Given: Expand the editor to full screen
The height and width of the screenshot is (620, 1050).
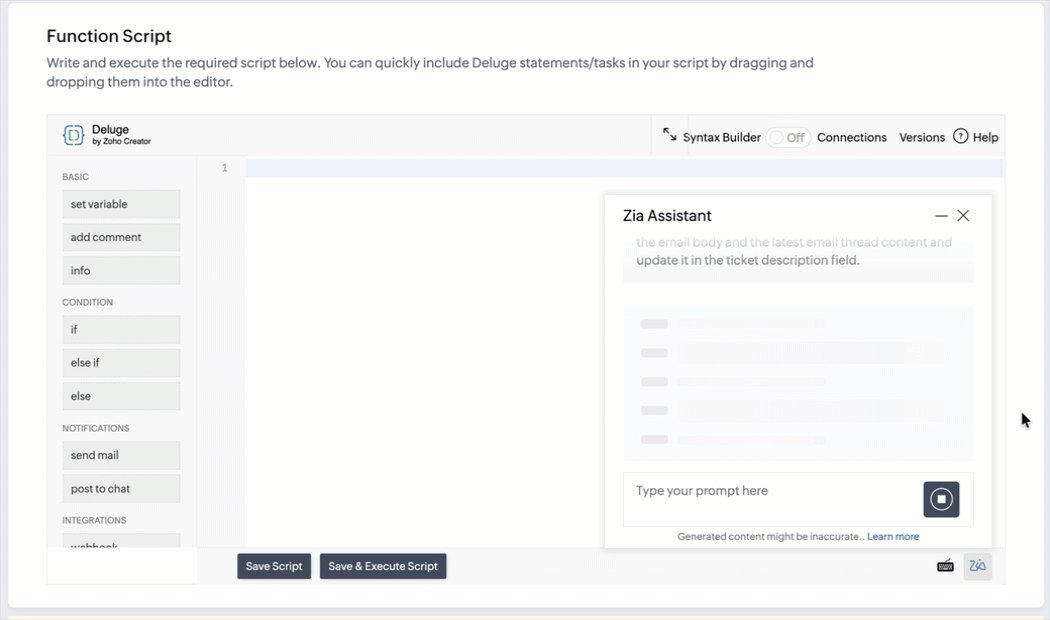Looking at the screenshot, I should click(669, 134).
